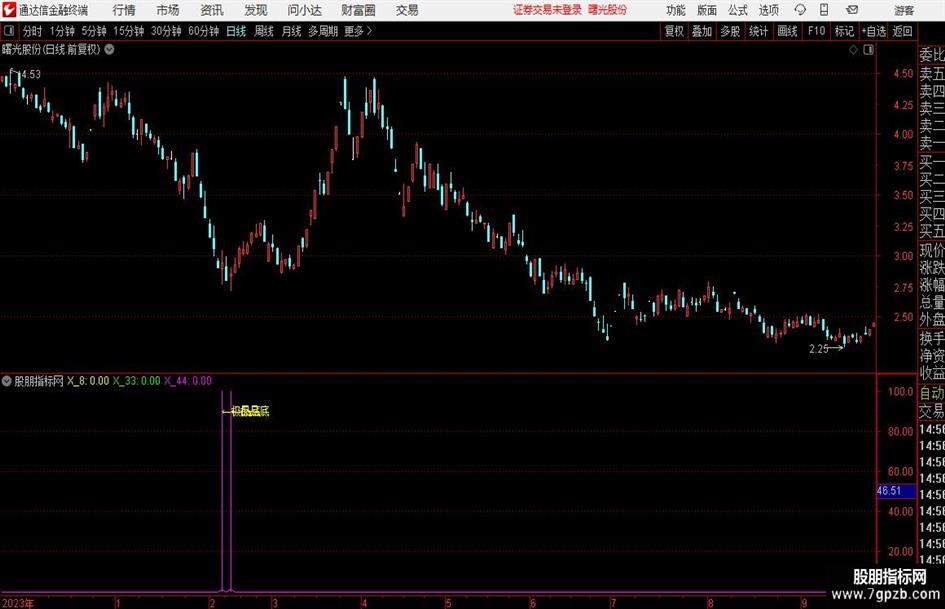Open the mobile phone icon in title bar
The height and width of the screenshot is (609, 945).
(x=824, y=10)
